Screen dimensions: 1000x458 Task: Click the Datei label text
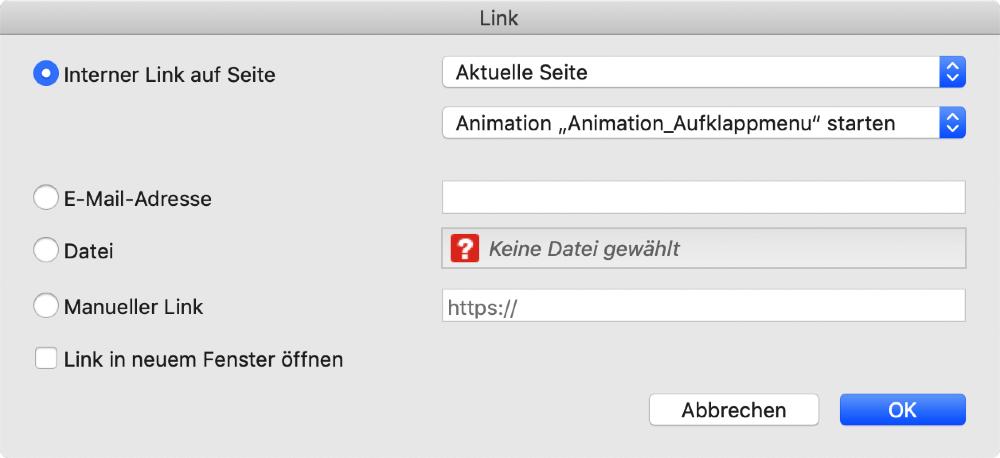88,251
